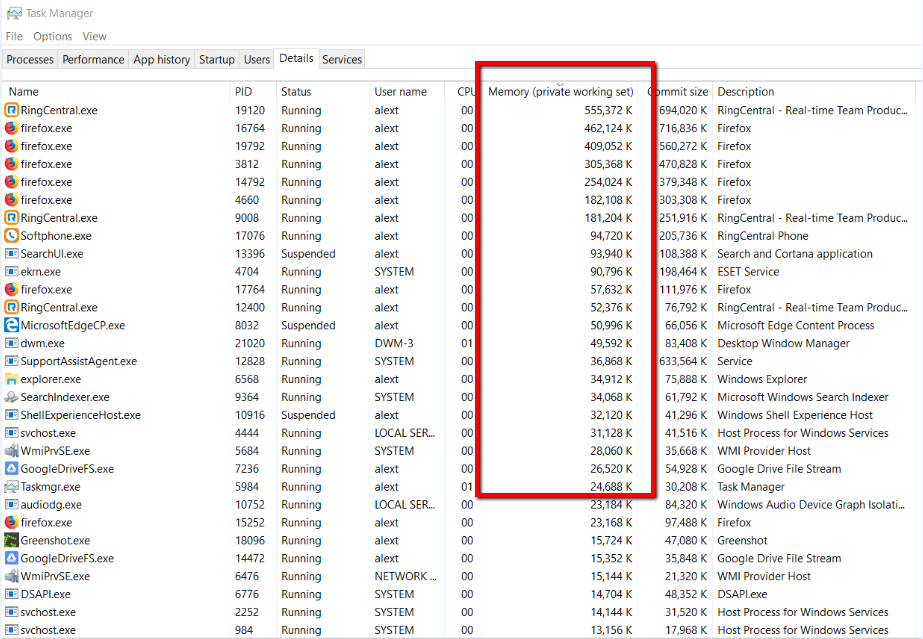Click the Firefox icon for PID 4660
The height and width of the screenshot is (639, 923).
(x=11, y=199)
